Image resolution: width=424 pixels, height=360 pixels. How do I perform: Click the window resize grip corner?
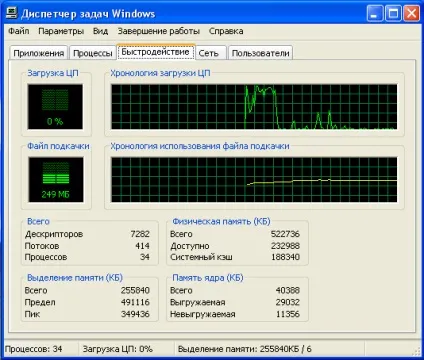[416, 351]
